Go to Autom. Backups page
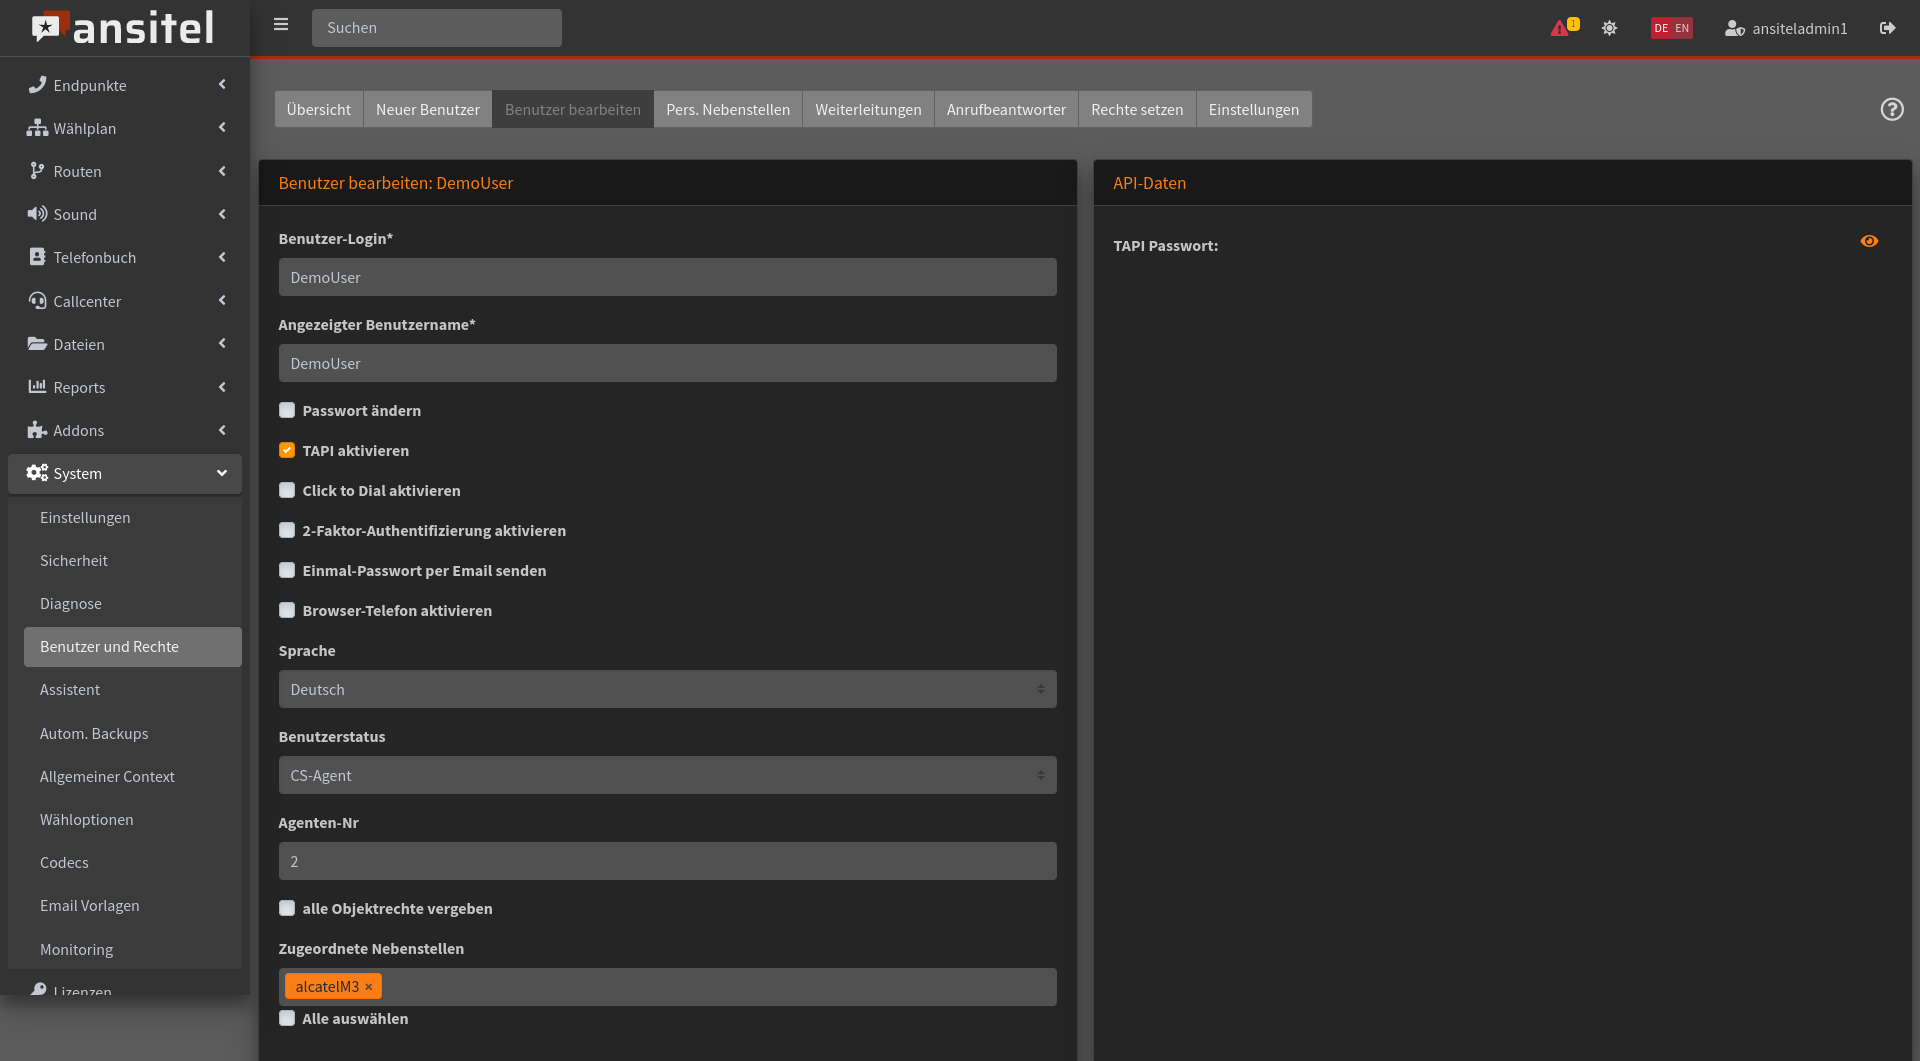This screenshot has width=1920, height=1061. tap(94, 733)
